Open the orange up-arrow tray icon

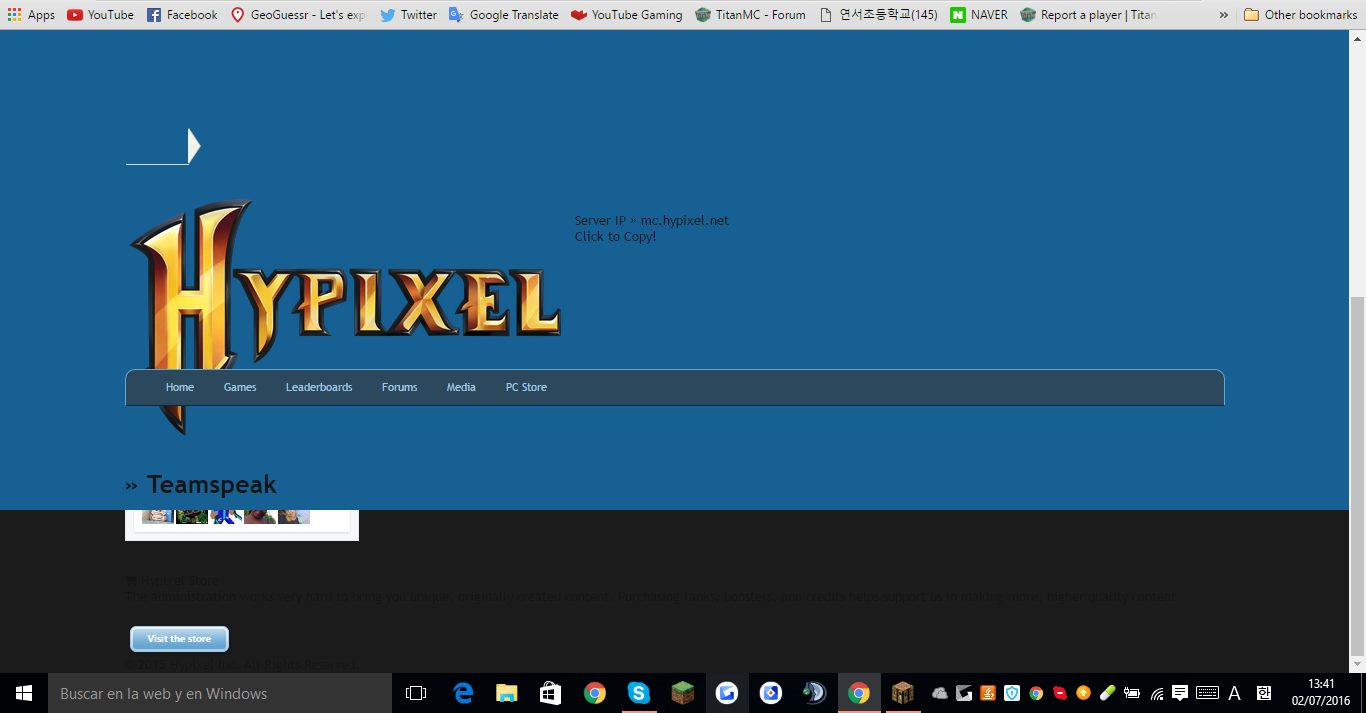1083,693
